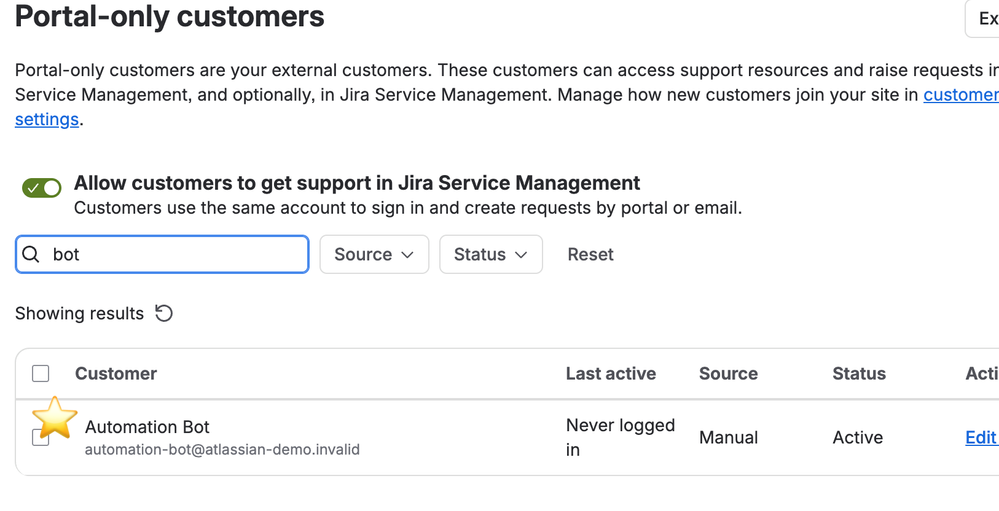Screen dimensions: 999x511
Task: Click Edit link for Automation Bot
Action: click(981, 438)
